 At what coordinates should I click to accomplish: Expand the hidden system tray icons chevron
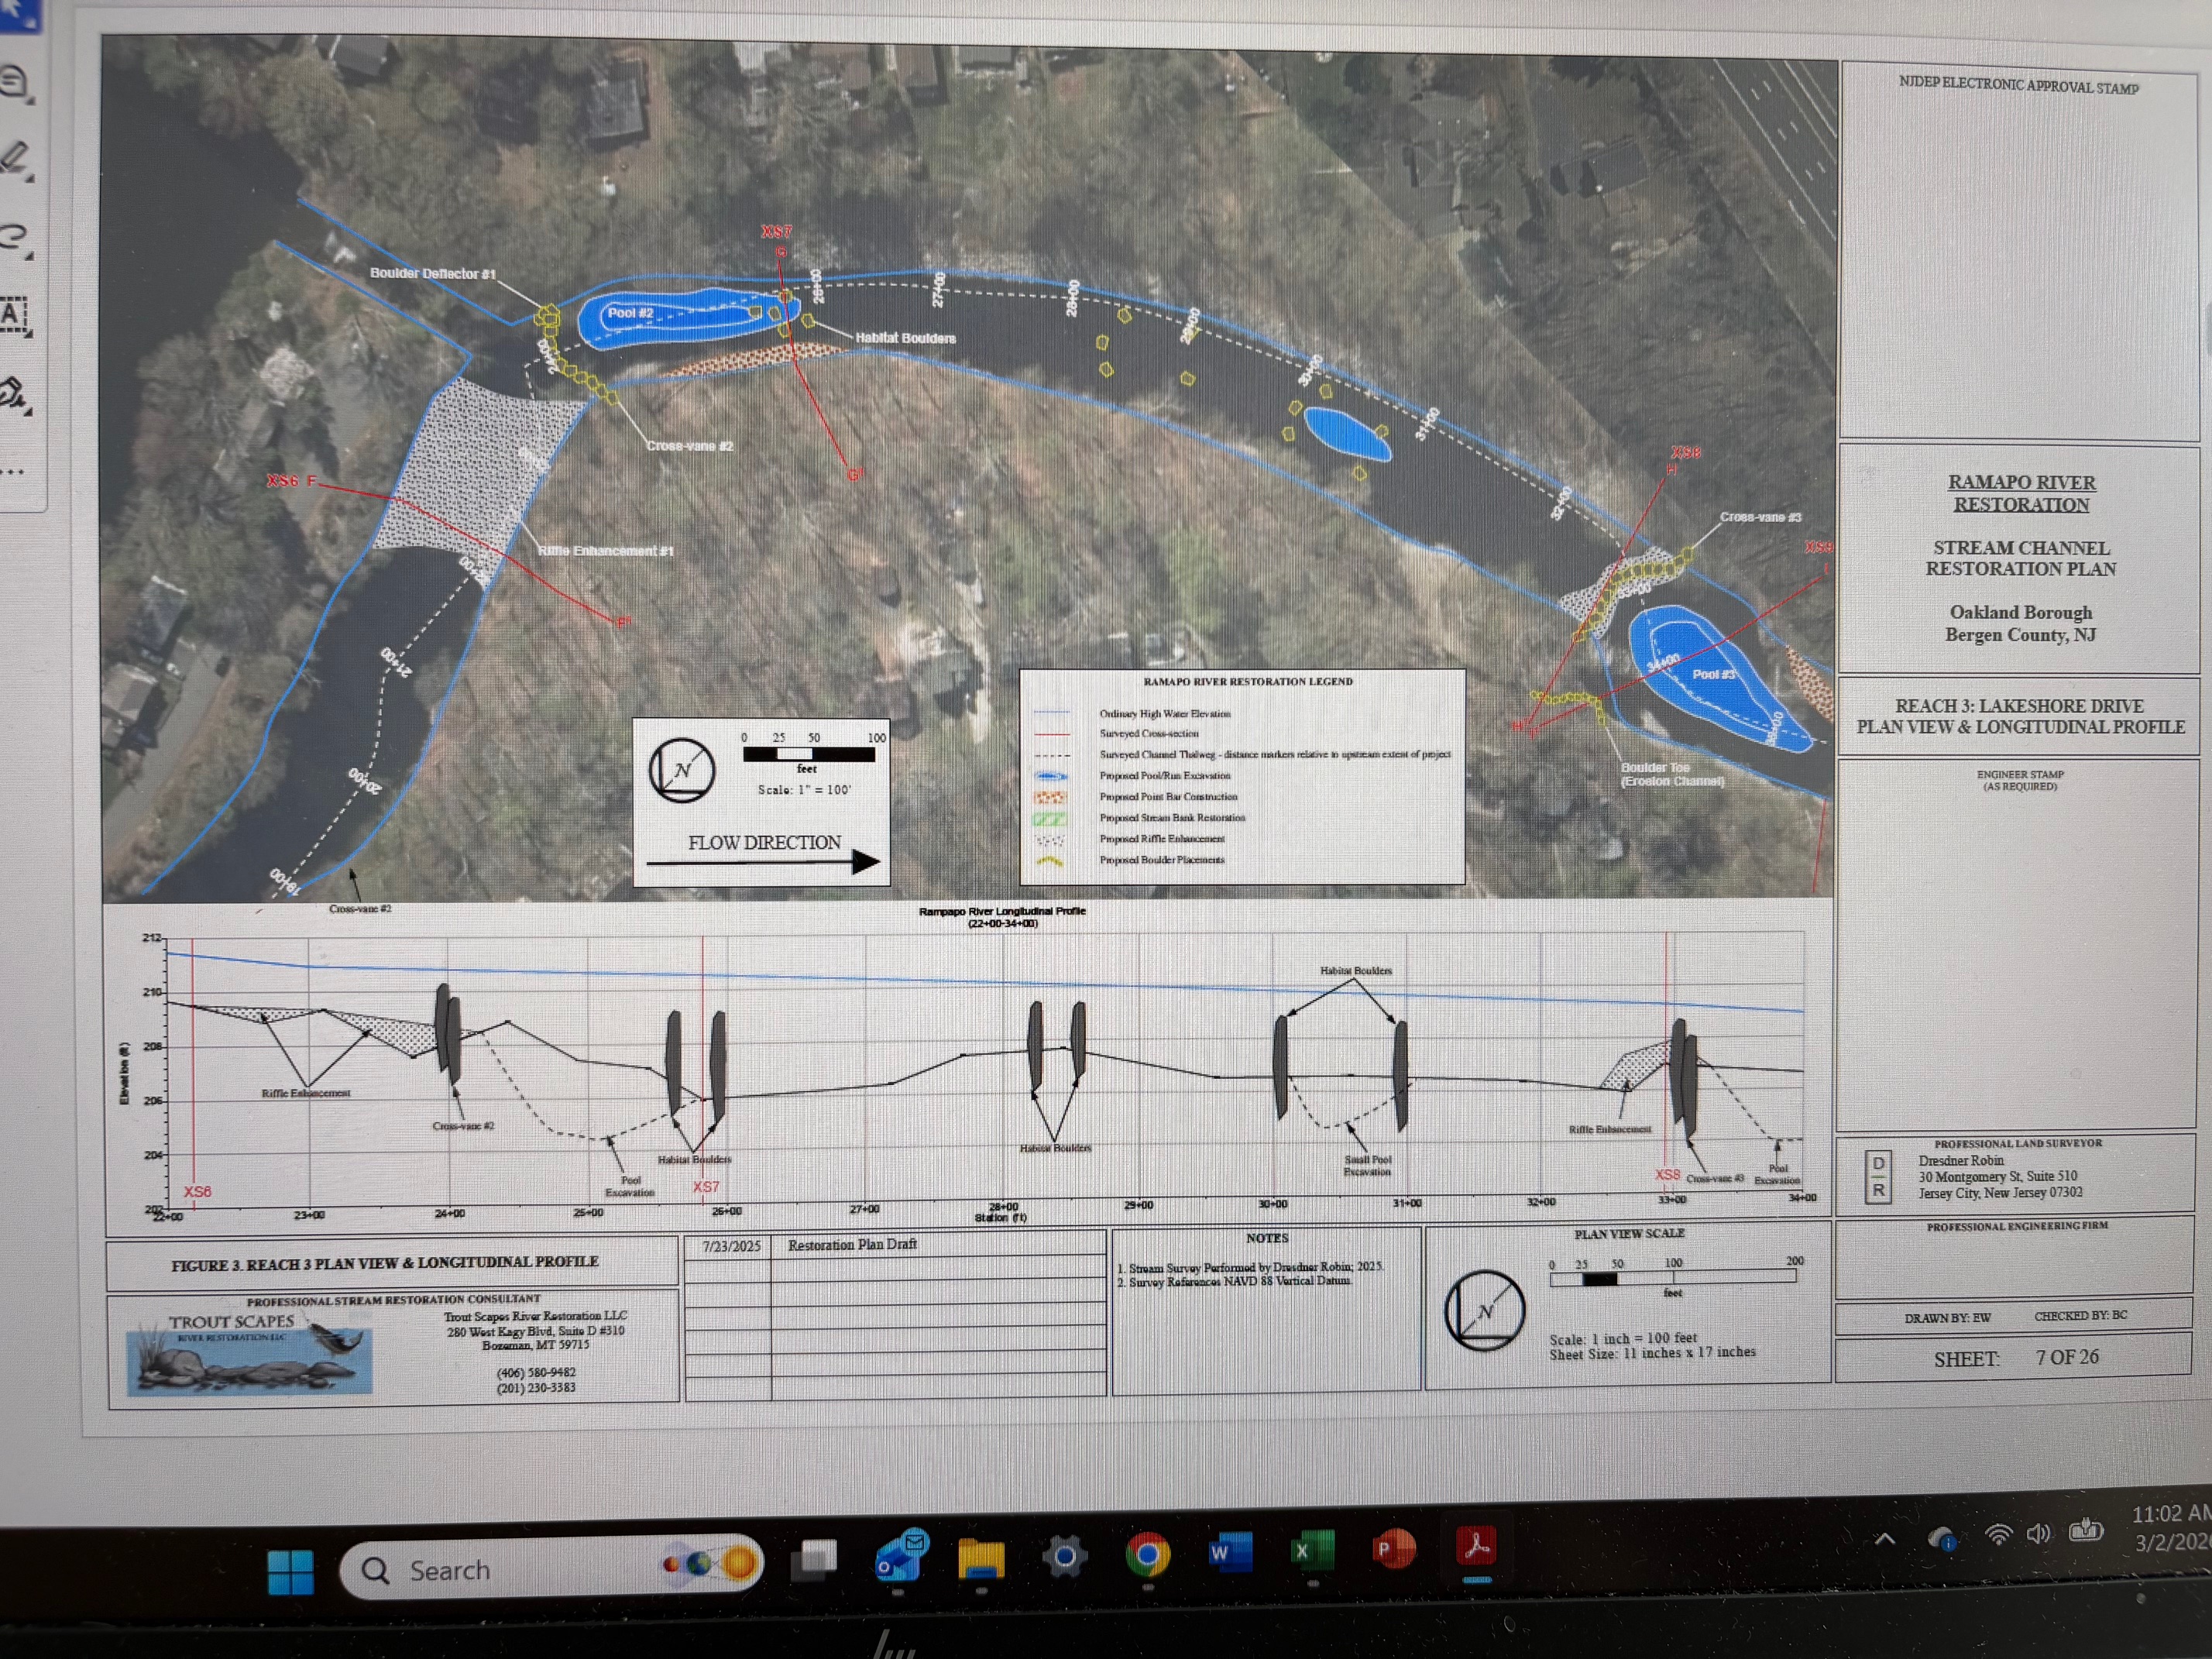coord(1884,1539)
